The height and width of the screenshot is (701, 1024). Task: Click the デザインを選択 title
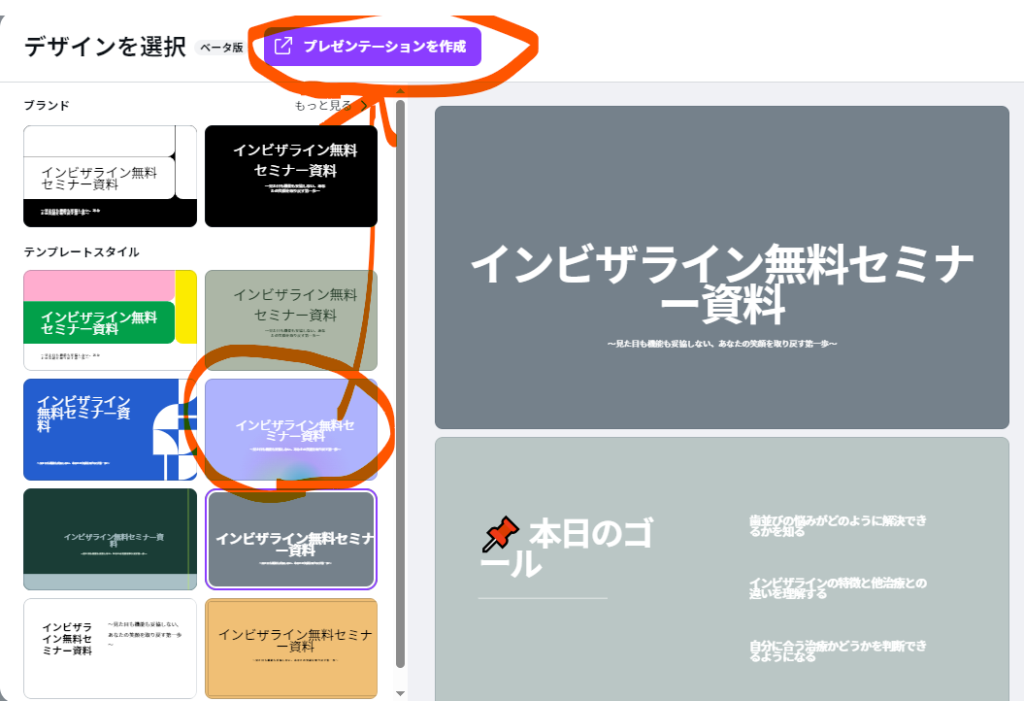pyautogui.click(x=105, y=47)
